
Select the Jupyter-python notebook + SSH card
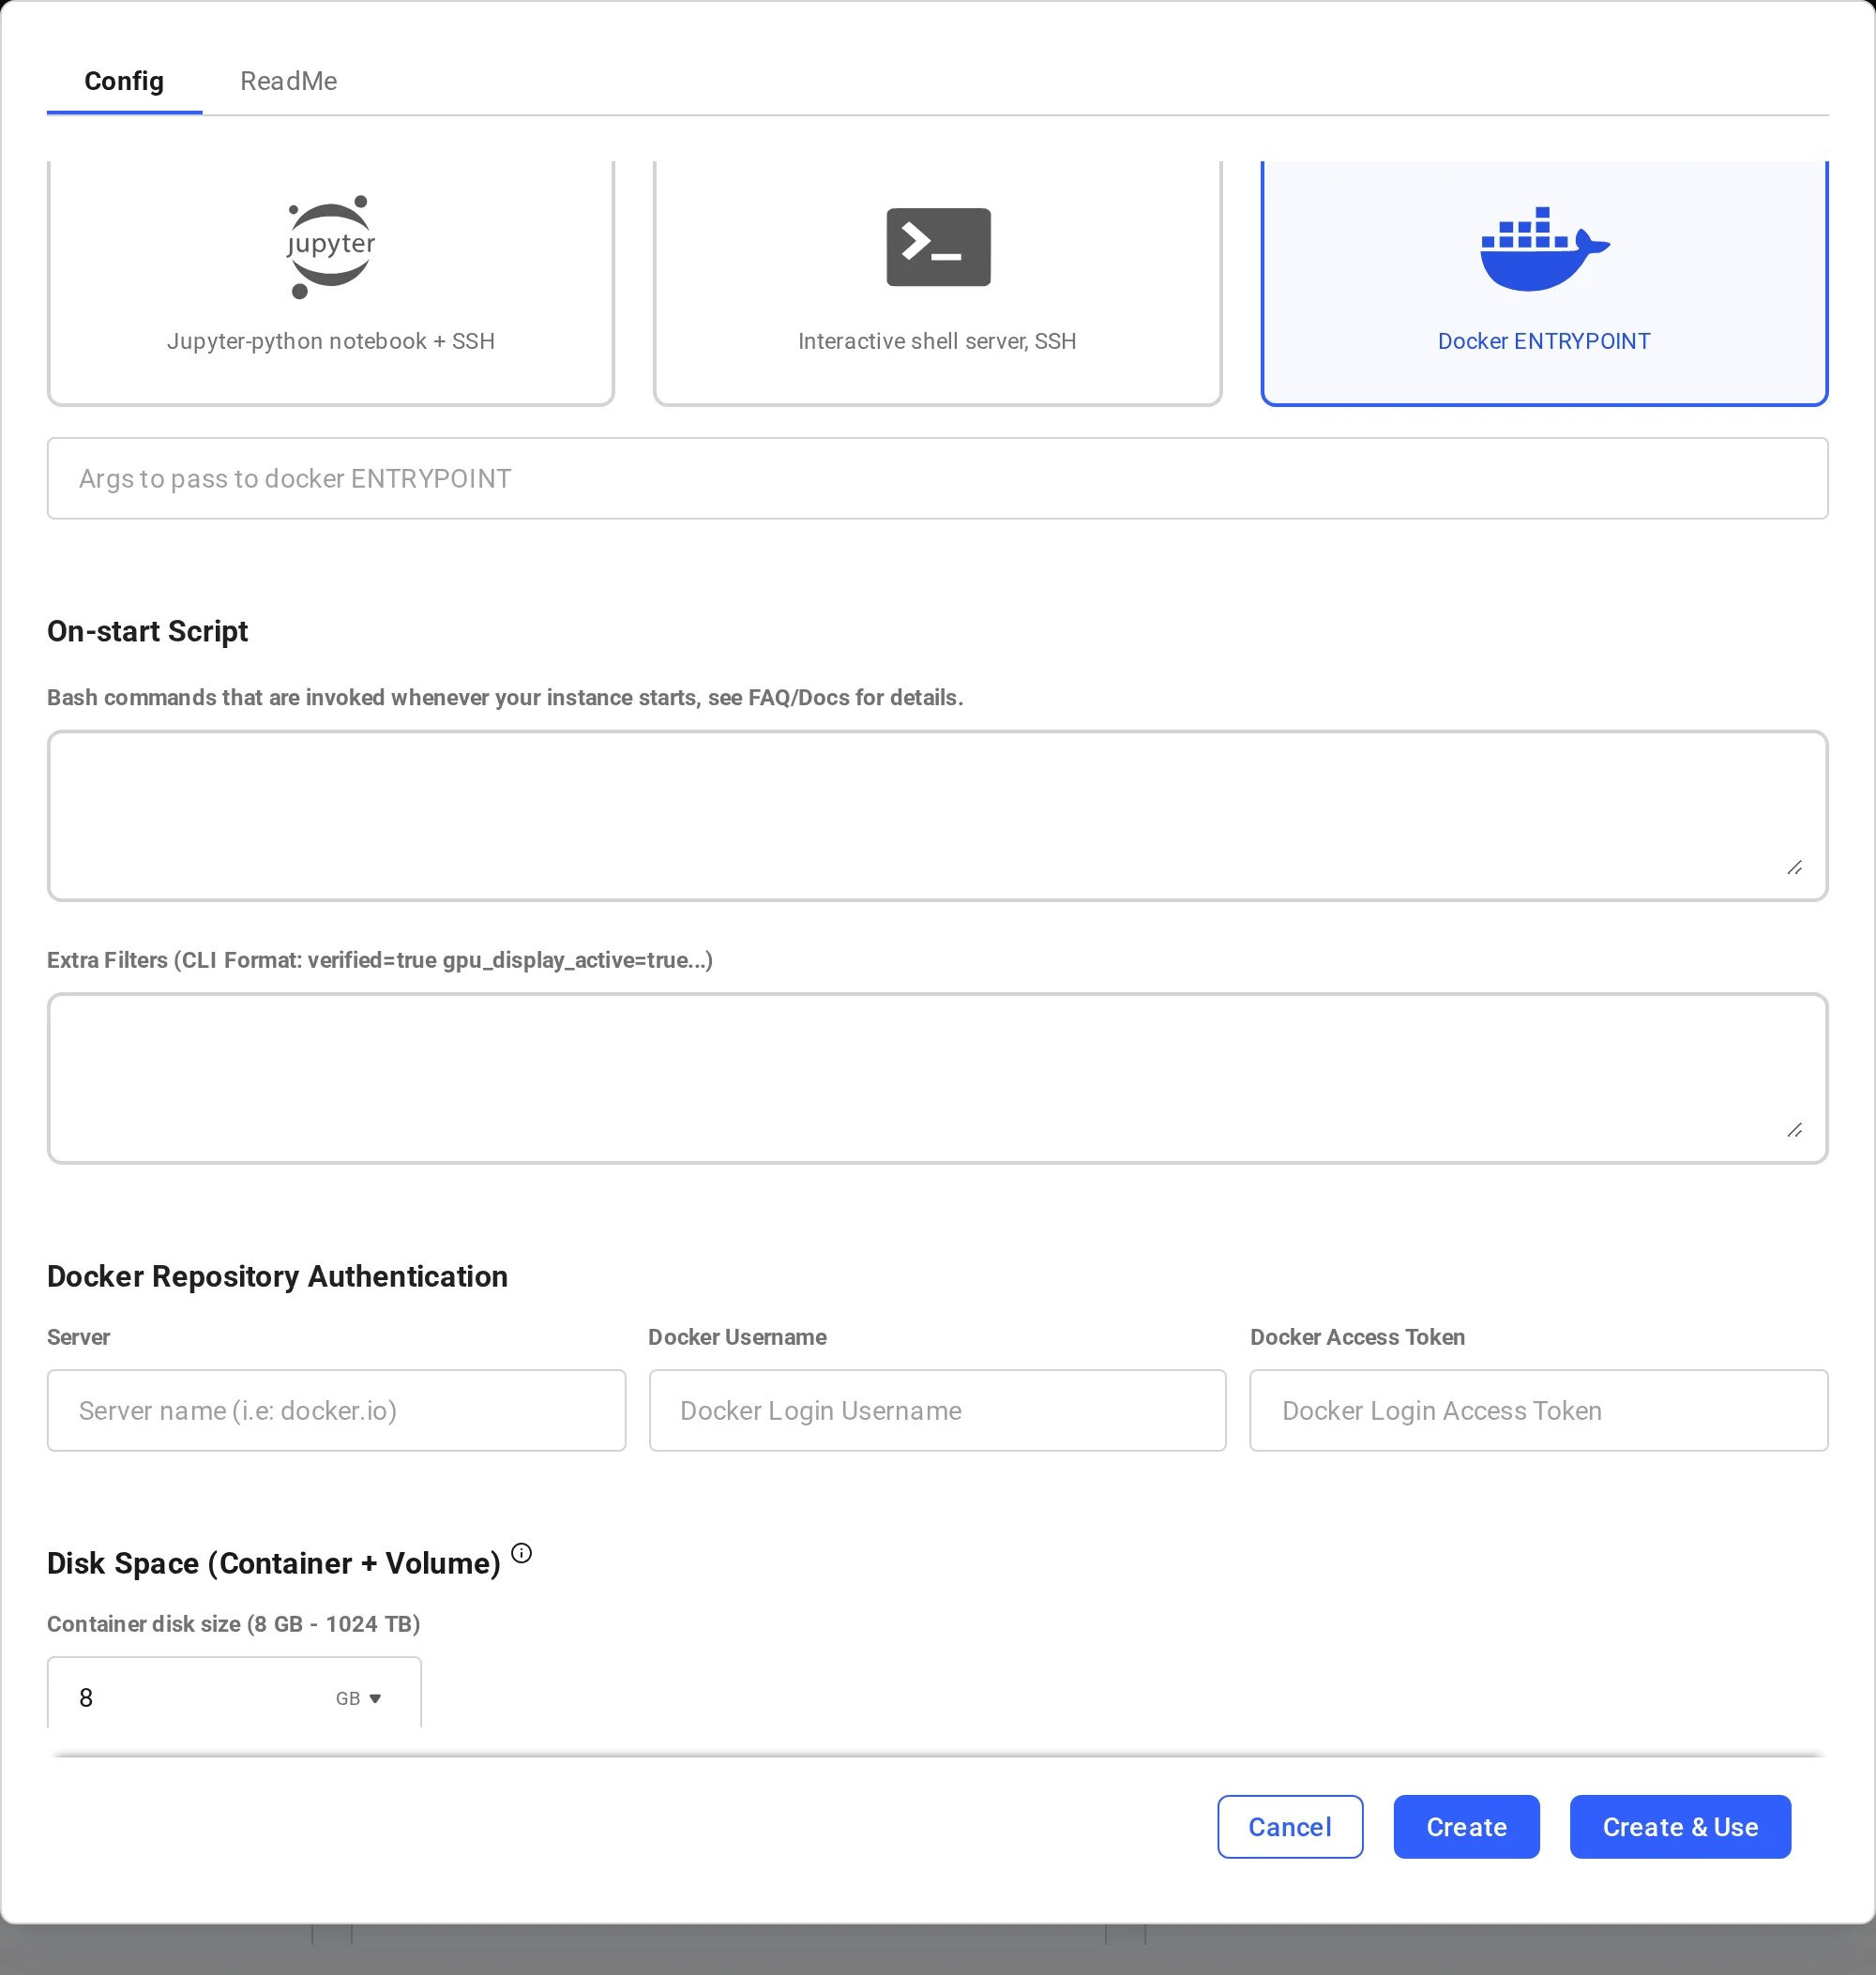coord(331,283)
